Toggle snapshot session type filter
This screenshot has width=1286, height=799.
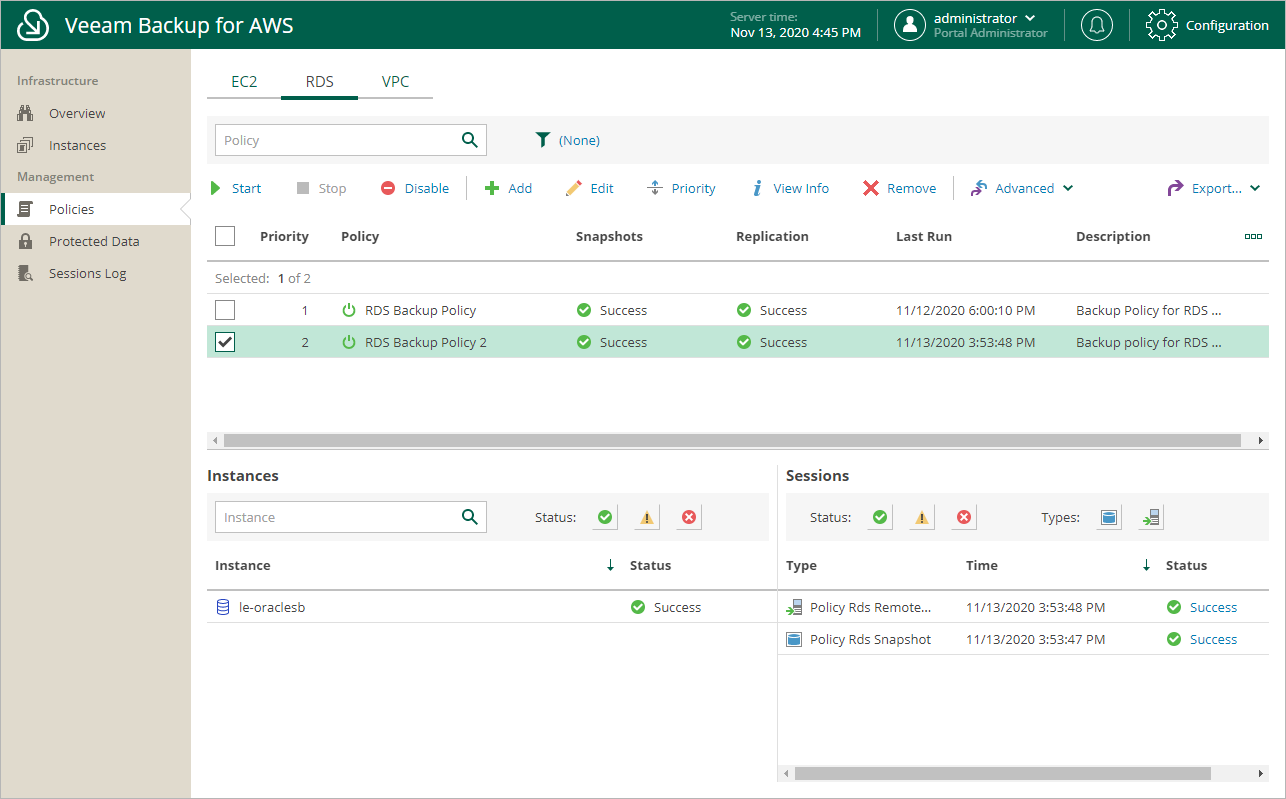(1109, 517)
